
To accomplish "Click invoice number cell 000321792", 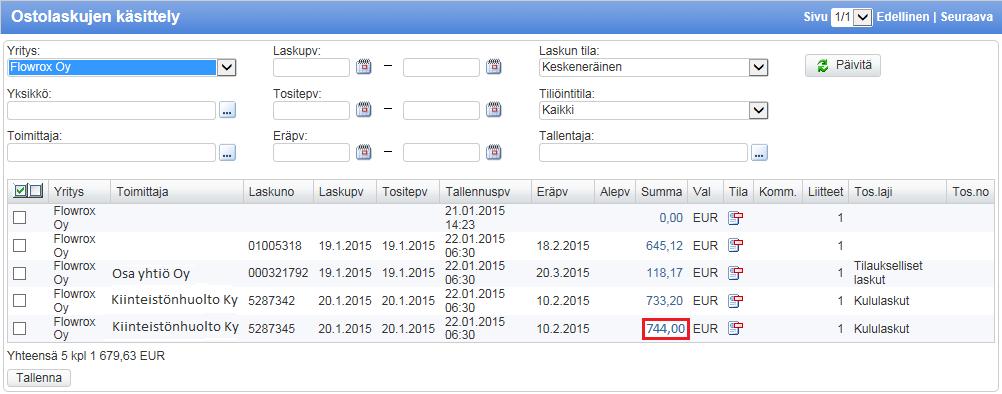I will [278, 273].
